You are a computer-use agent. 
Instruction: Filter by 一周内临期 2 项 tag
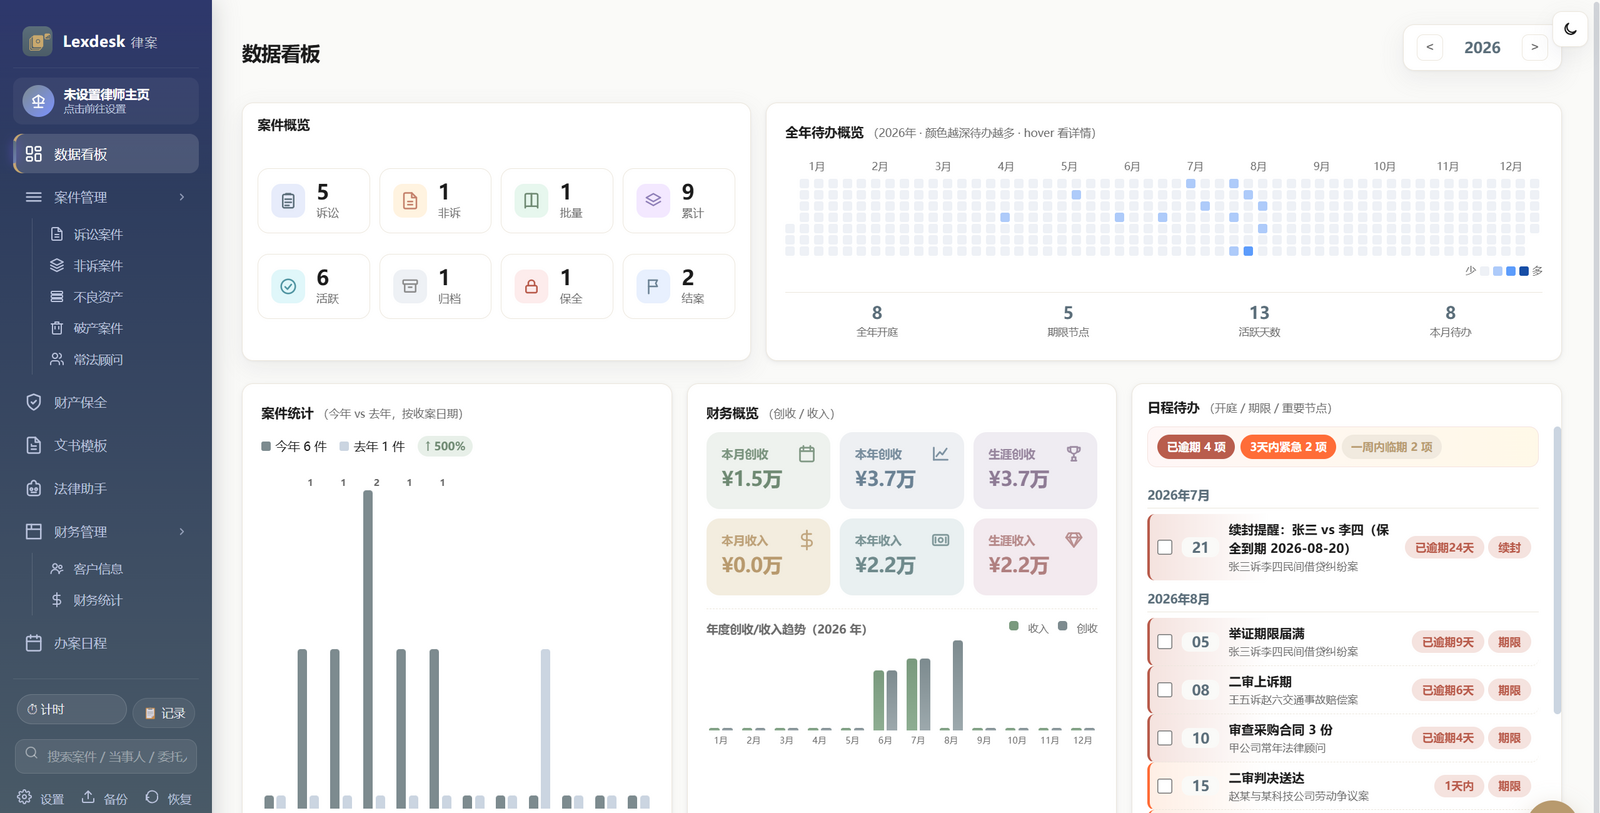[x=1391, y=447]
